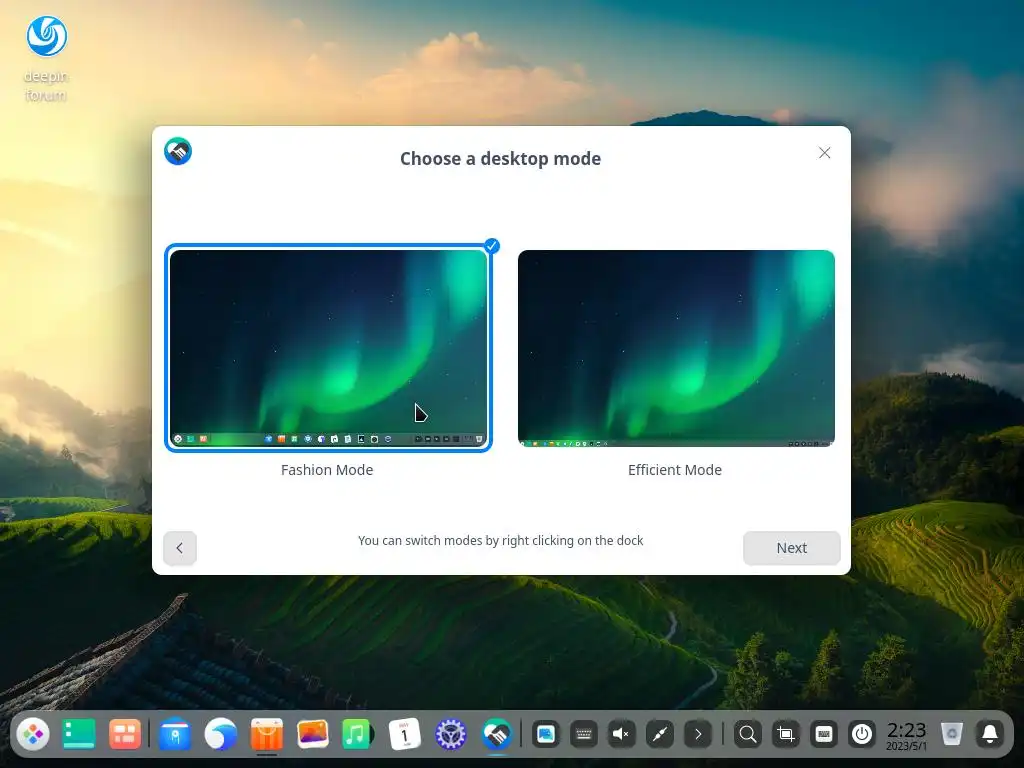
Task: Click the welcome app icon in dialog header
Action: 178,152
